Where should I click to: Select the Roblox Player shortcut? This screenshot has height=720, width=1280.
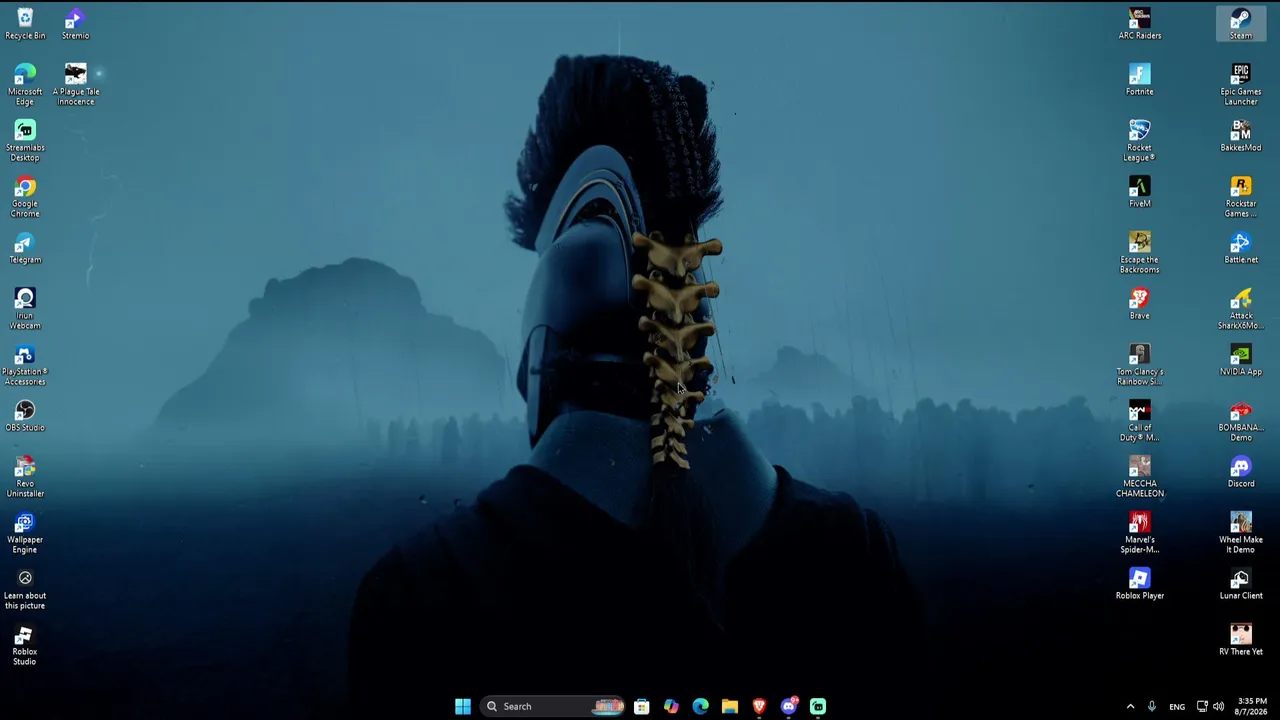1140,584
